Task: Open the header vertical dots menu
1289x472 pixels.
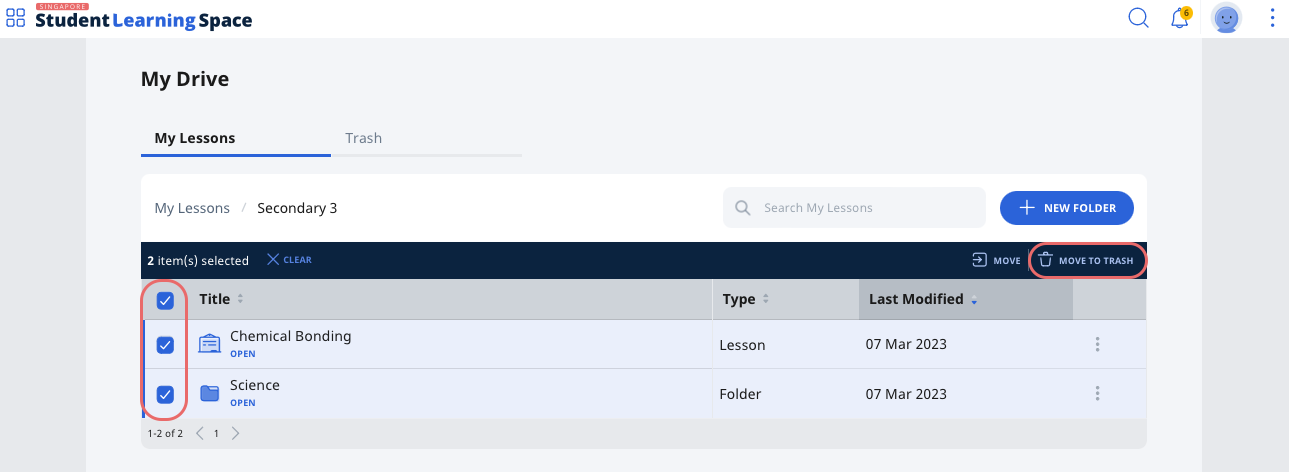Action: tap(1272, 18)
